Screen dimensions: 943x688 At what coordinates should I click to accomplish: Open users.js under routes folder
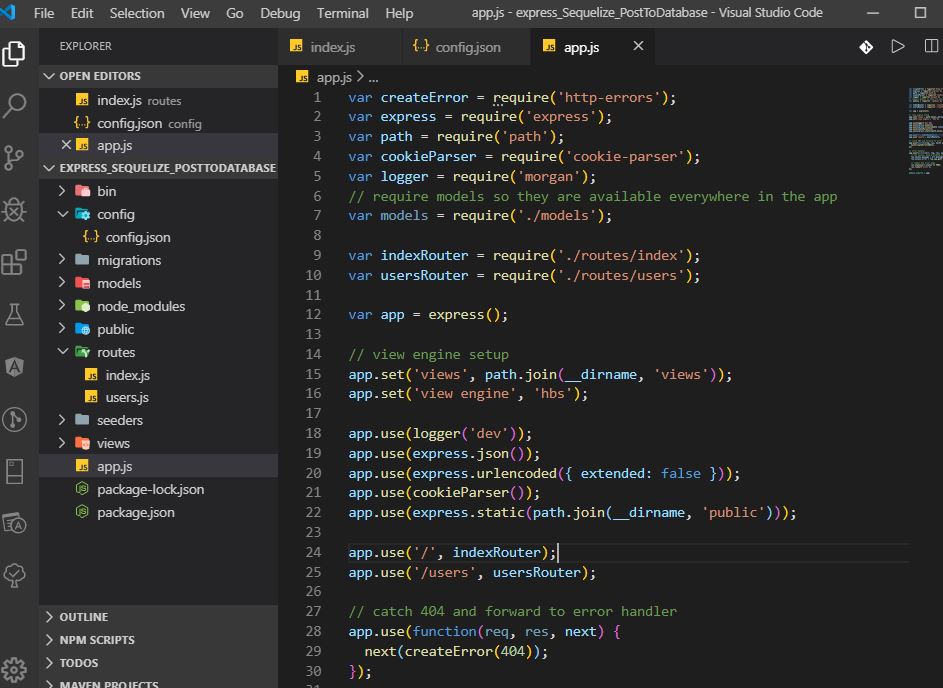(x=158, y=397)
